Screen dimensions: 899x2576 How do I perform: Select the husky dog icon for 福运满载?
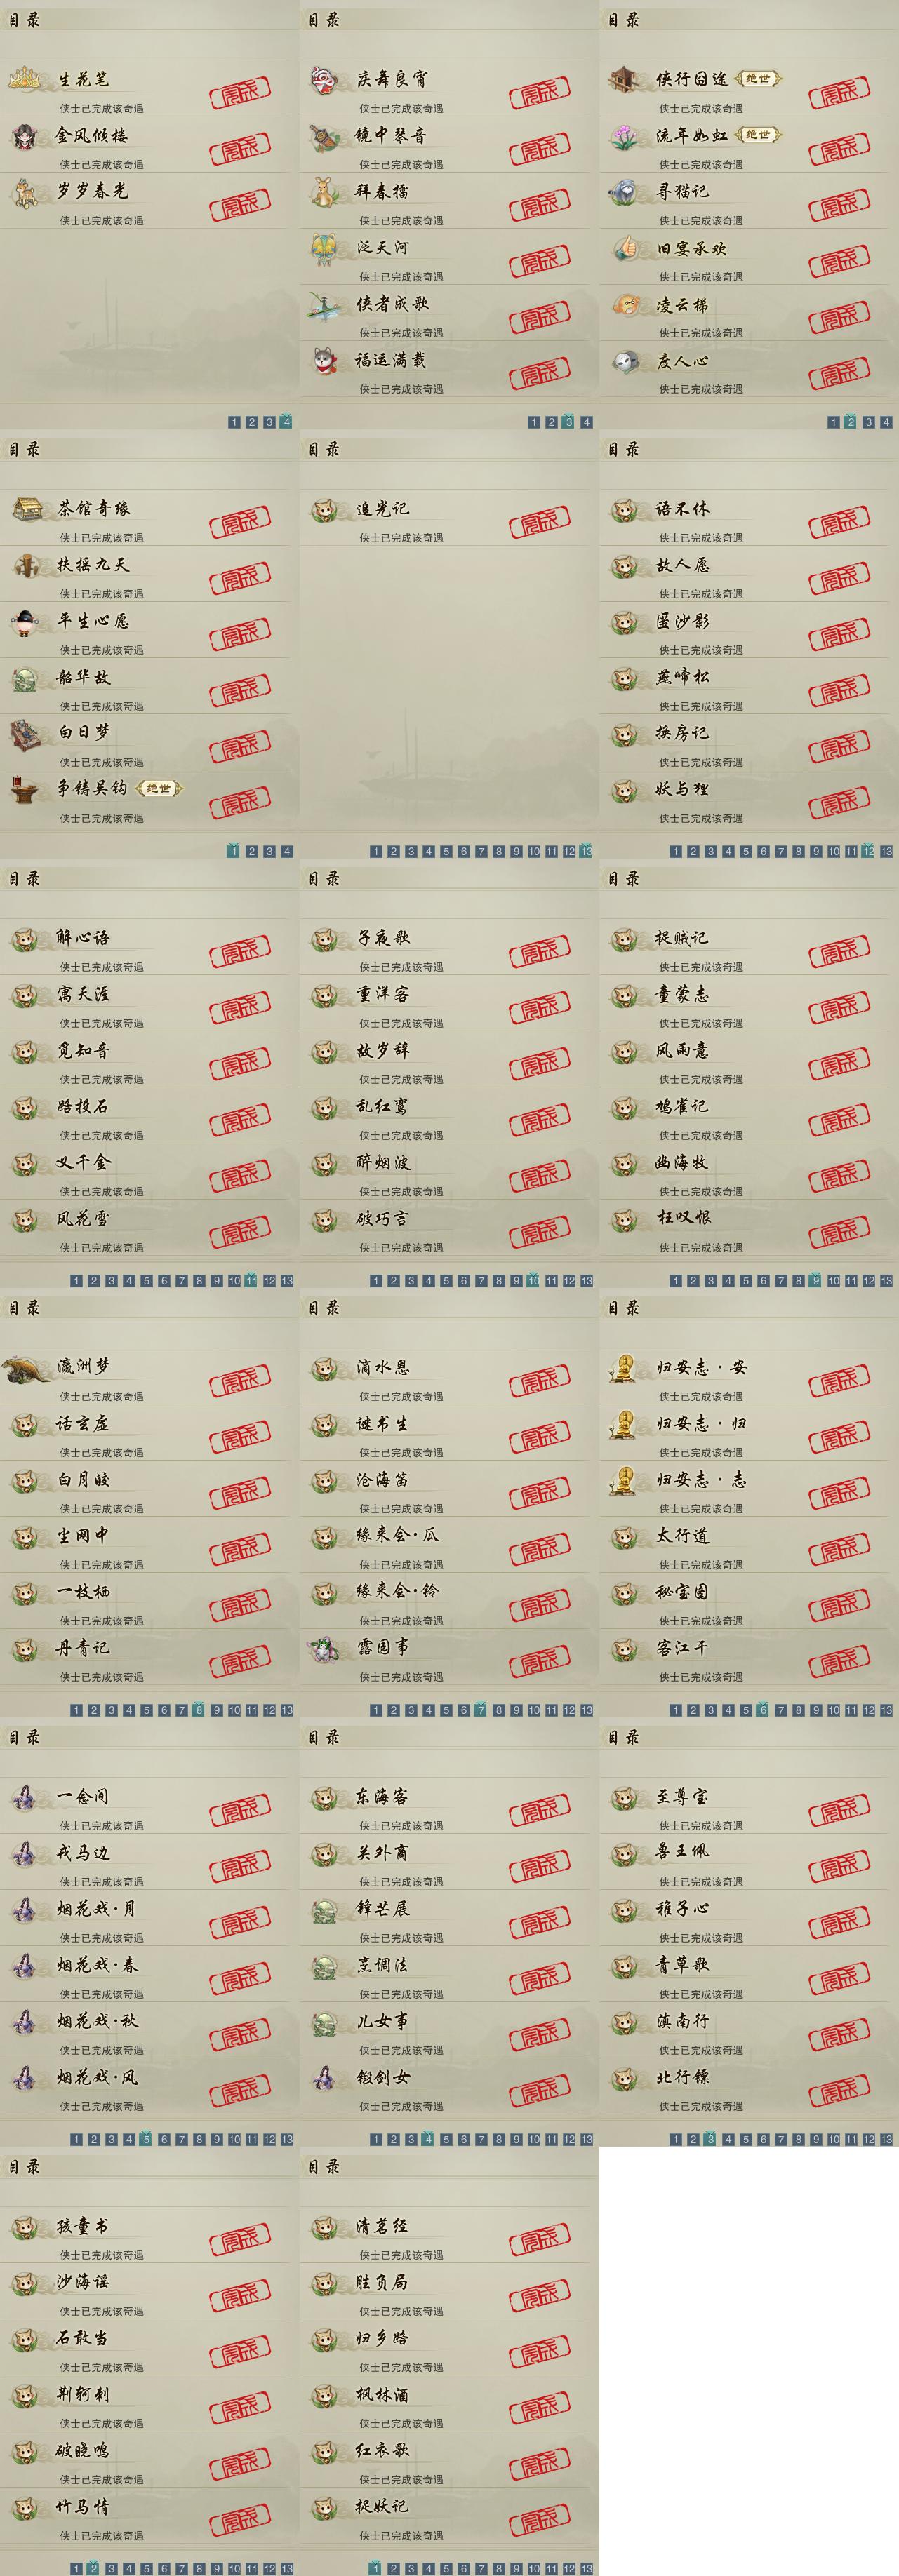coord(325,360)
